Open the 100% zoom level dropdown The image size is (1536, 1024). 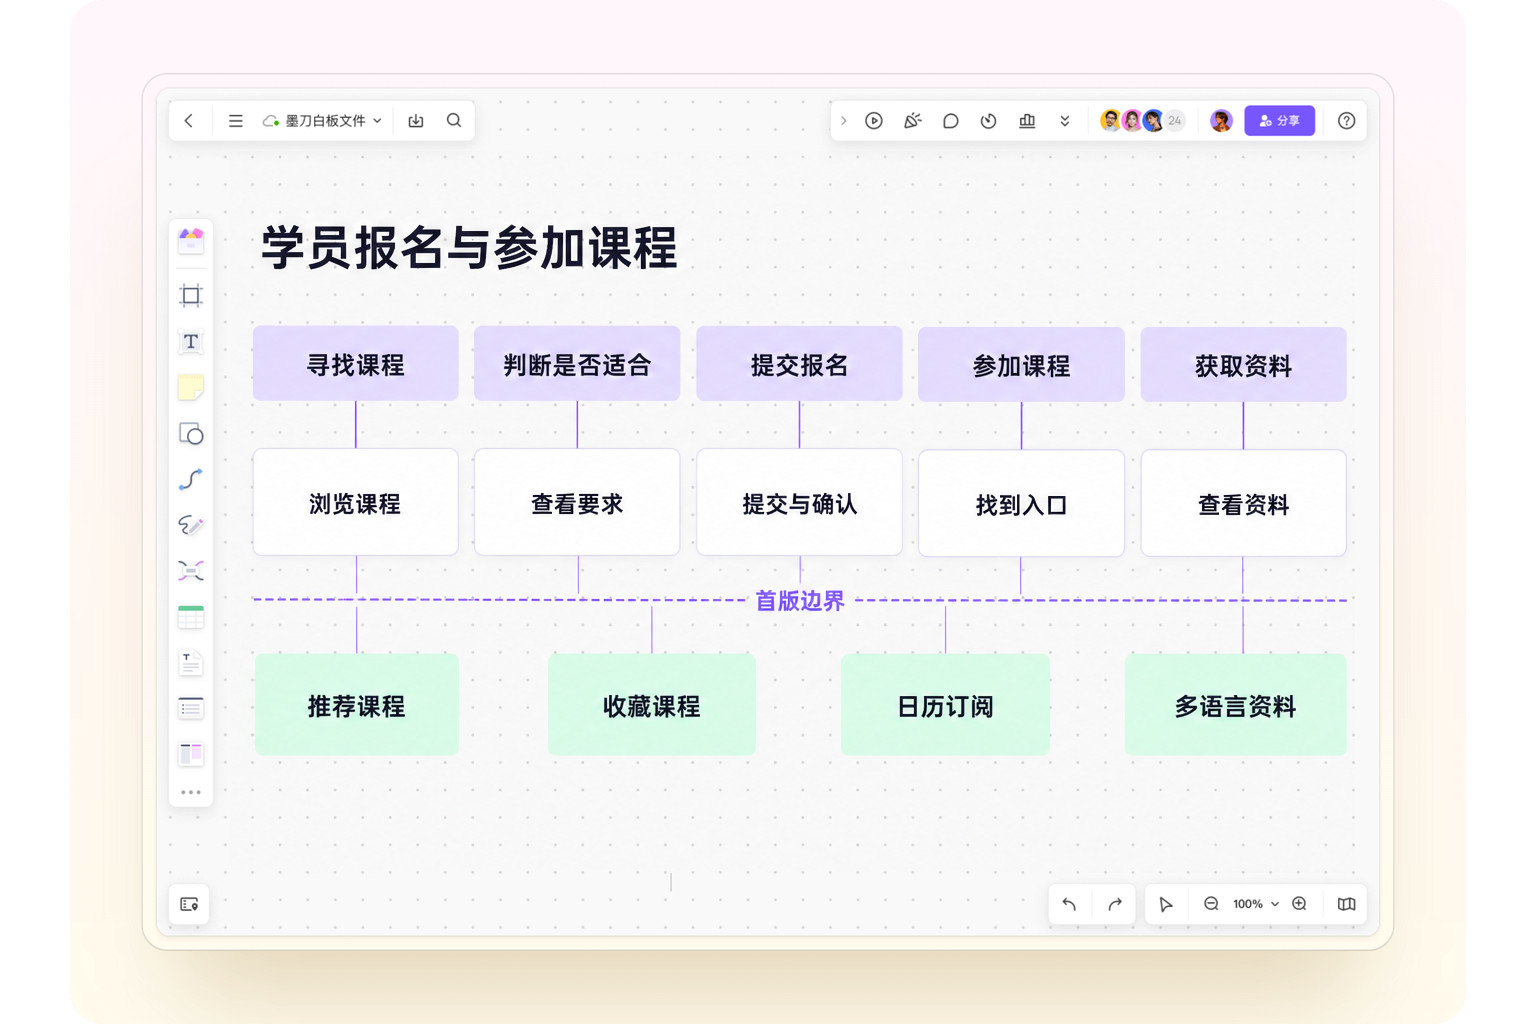1256,904
